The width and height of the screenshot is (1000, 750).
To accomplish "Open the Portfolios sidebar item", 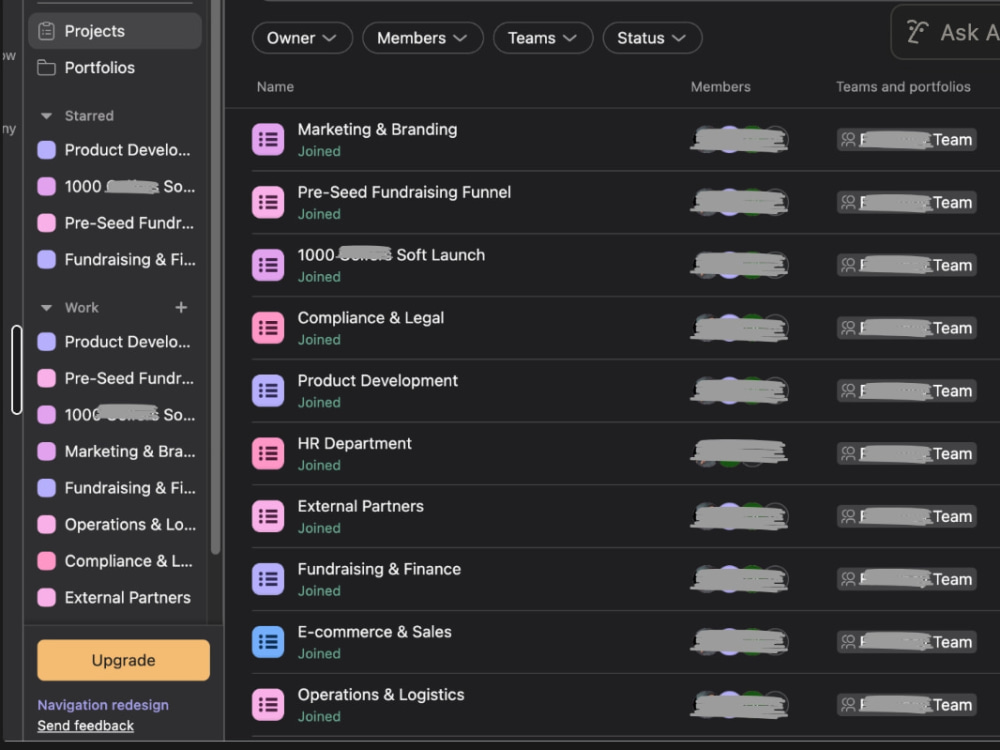I will point(115,68).
